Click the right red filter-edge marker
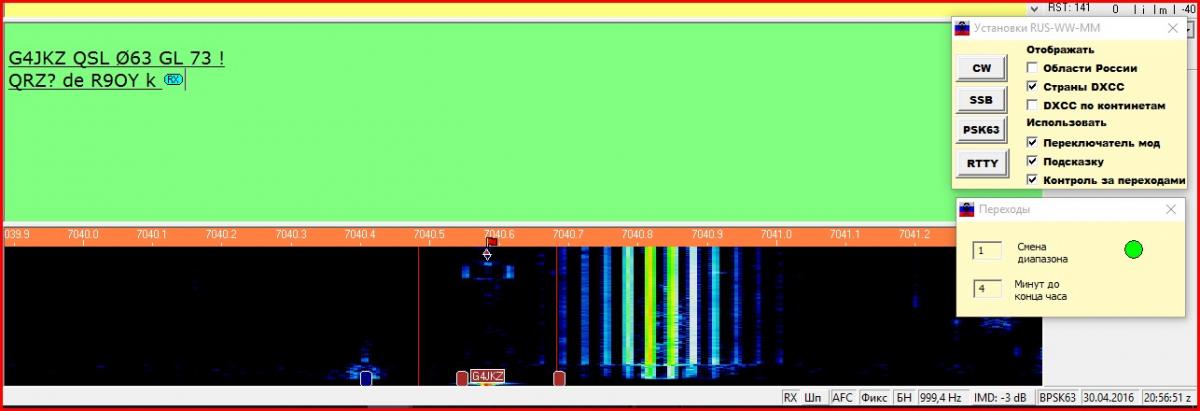1200x411 pixels. [x=559, y=378]
